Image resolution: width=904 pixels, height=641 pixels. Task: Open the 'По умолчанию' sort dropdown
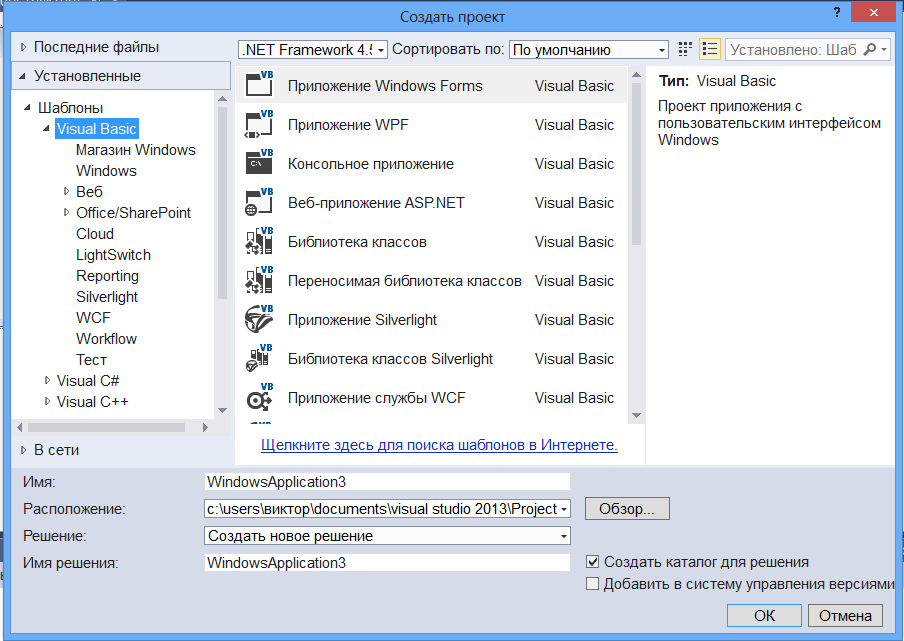coord(589,50)
